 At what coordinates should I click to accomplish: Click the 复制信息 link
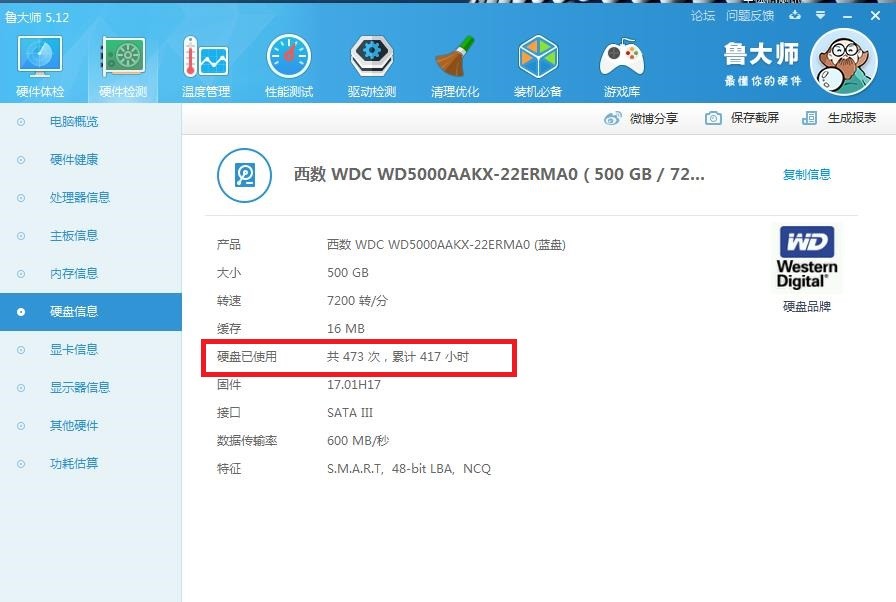806,174
